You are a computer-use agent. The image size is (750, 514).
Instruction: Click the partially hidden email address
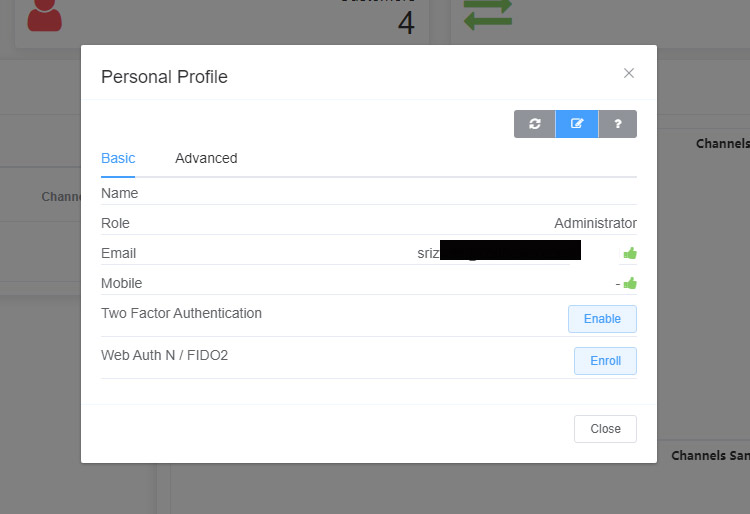(498, 253)
